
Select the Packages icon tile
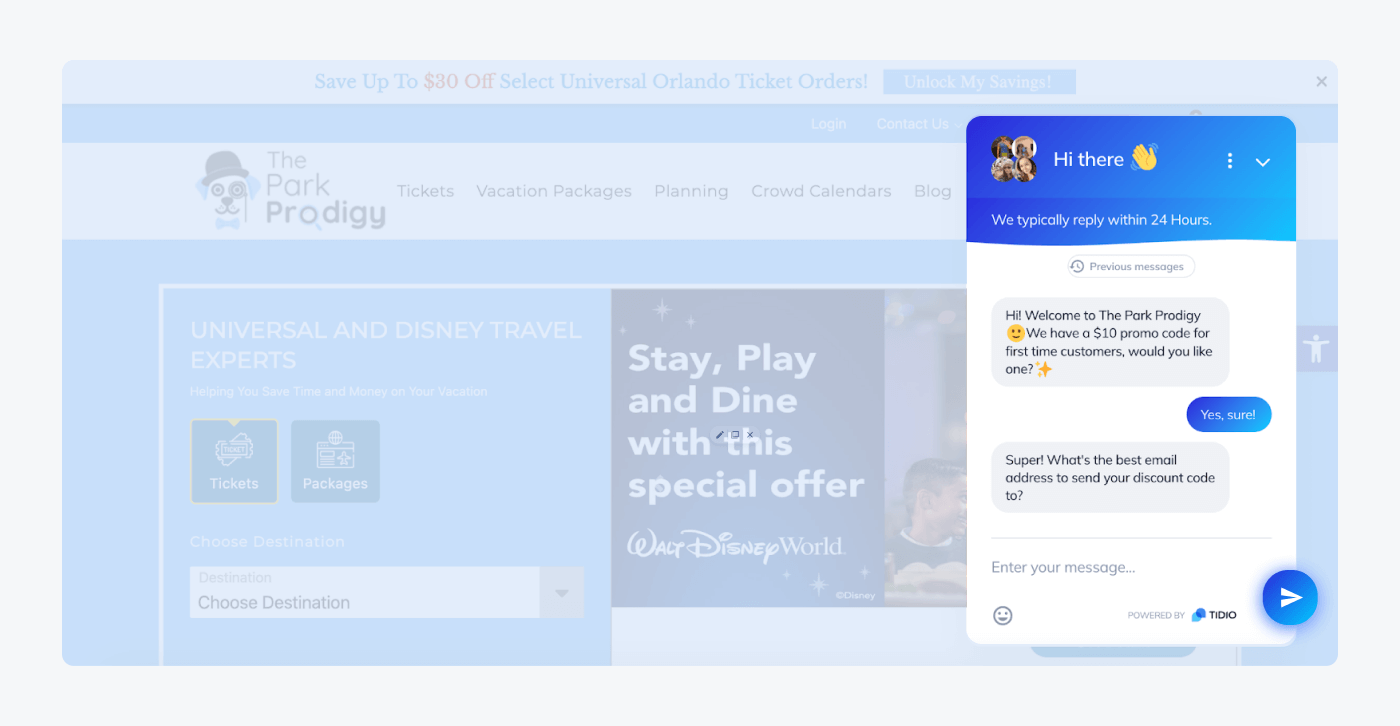pos(335,461)
